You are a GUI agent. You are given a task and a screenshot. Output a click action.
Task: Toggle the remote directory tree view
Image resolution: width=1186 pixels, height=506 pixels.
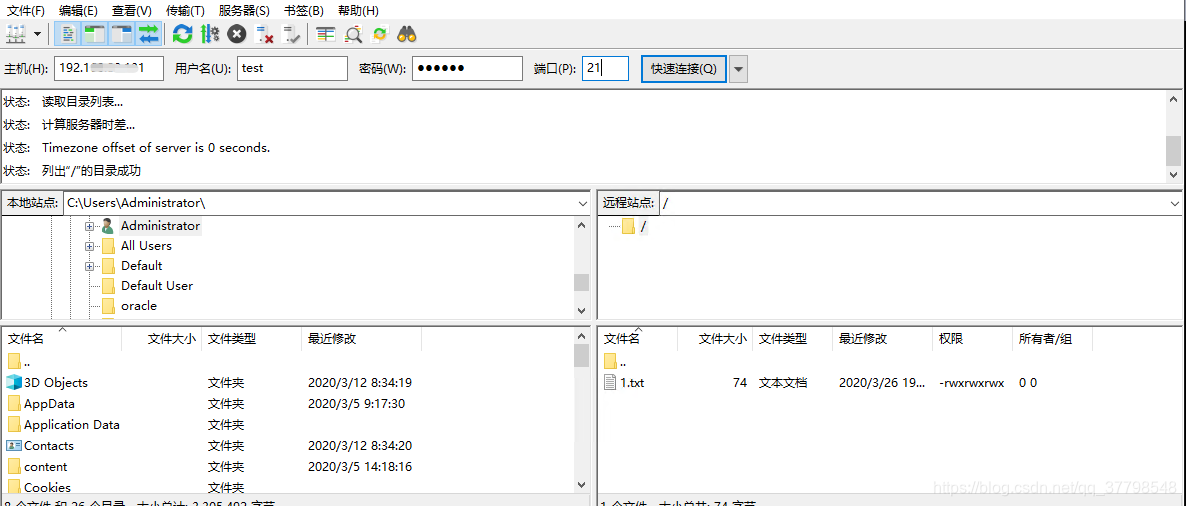tap(122, 33)
